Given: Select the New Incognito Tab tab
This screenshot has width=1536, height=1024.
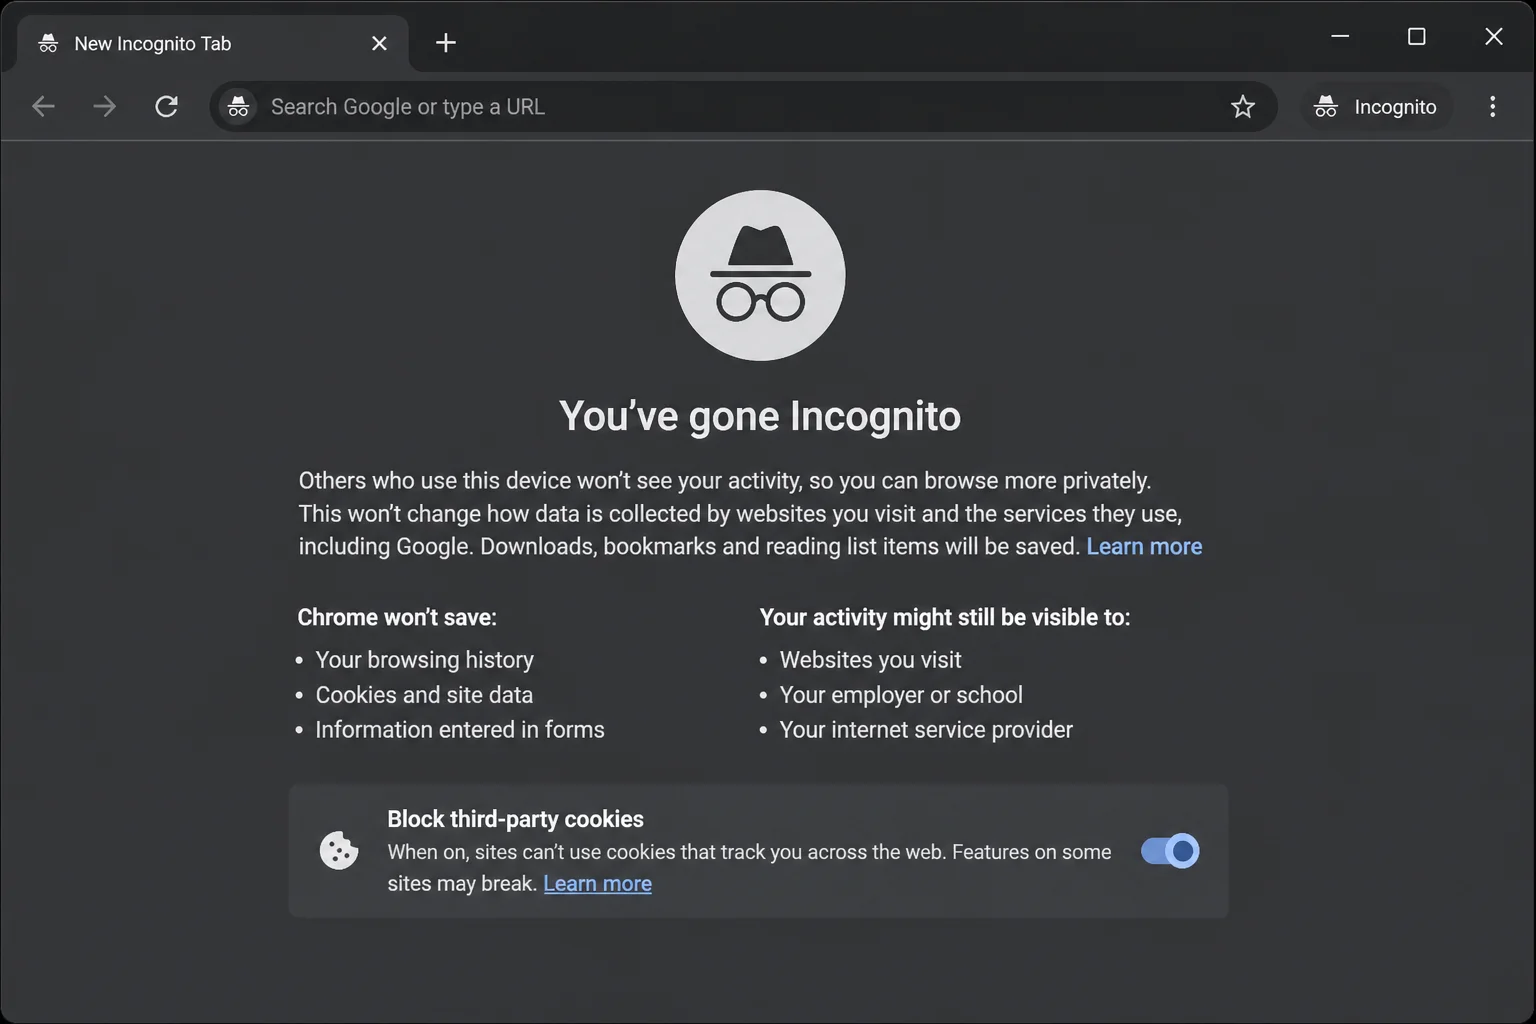Looking at the screenshot, I should pos(212,43).
